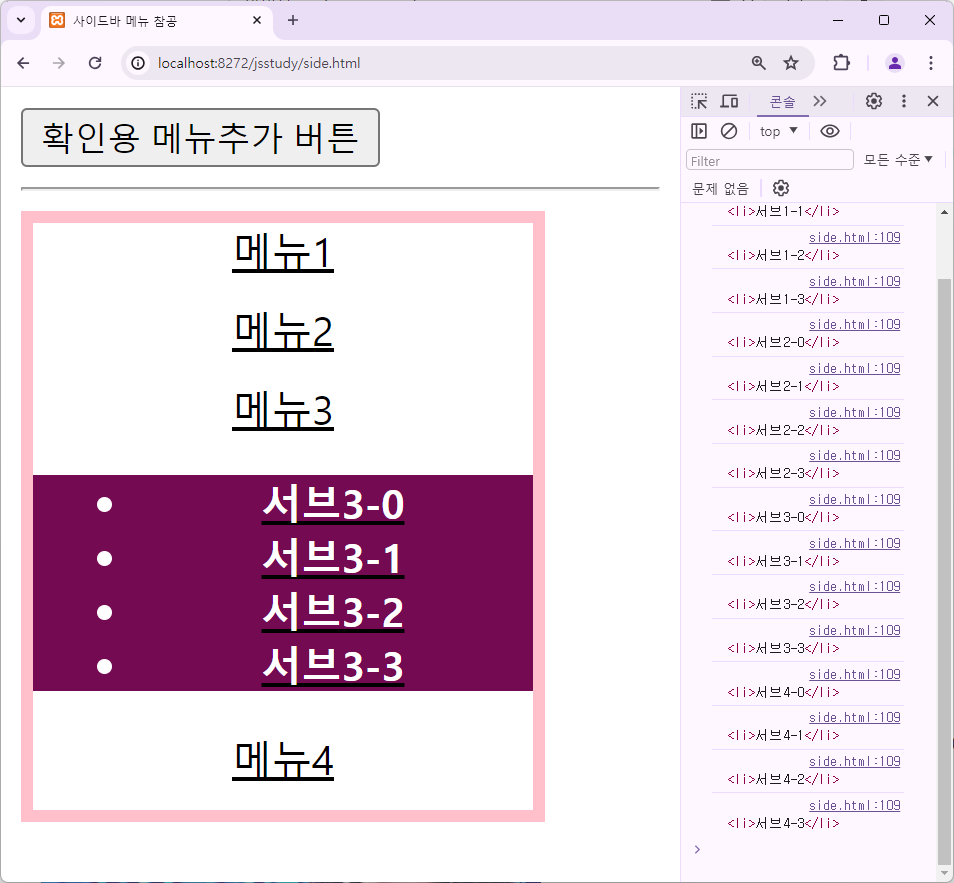Image resolution: width=954 pixels, height=883 pixels.
Task: Open console issues settings gear icon
Action: click(781, 188)
